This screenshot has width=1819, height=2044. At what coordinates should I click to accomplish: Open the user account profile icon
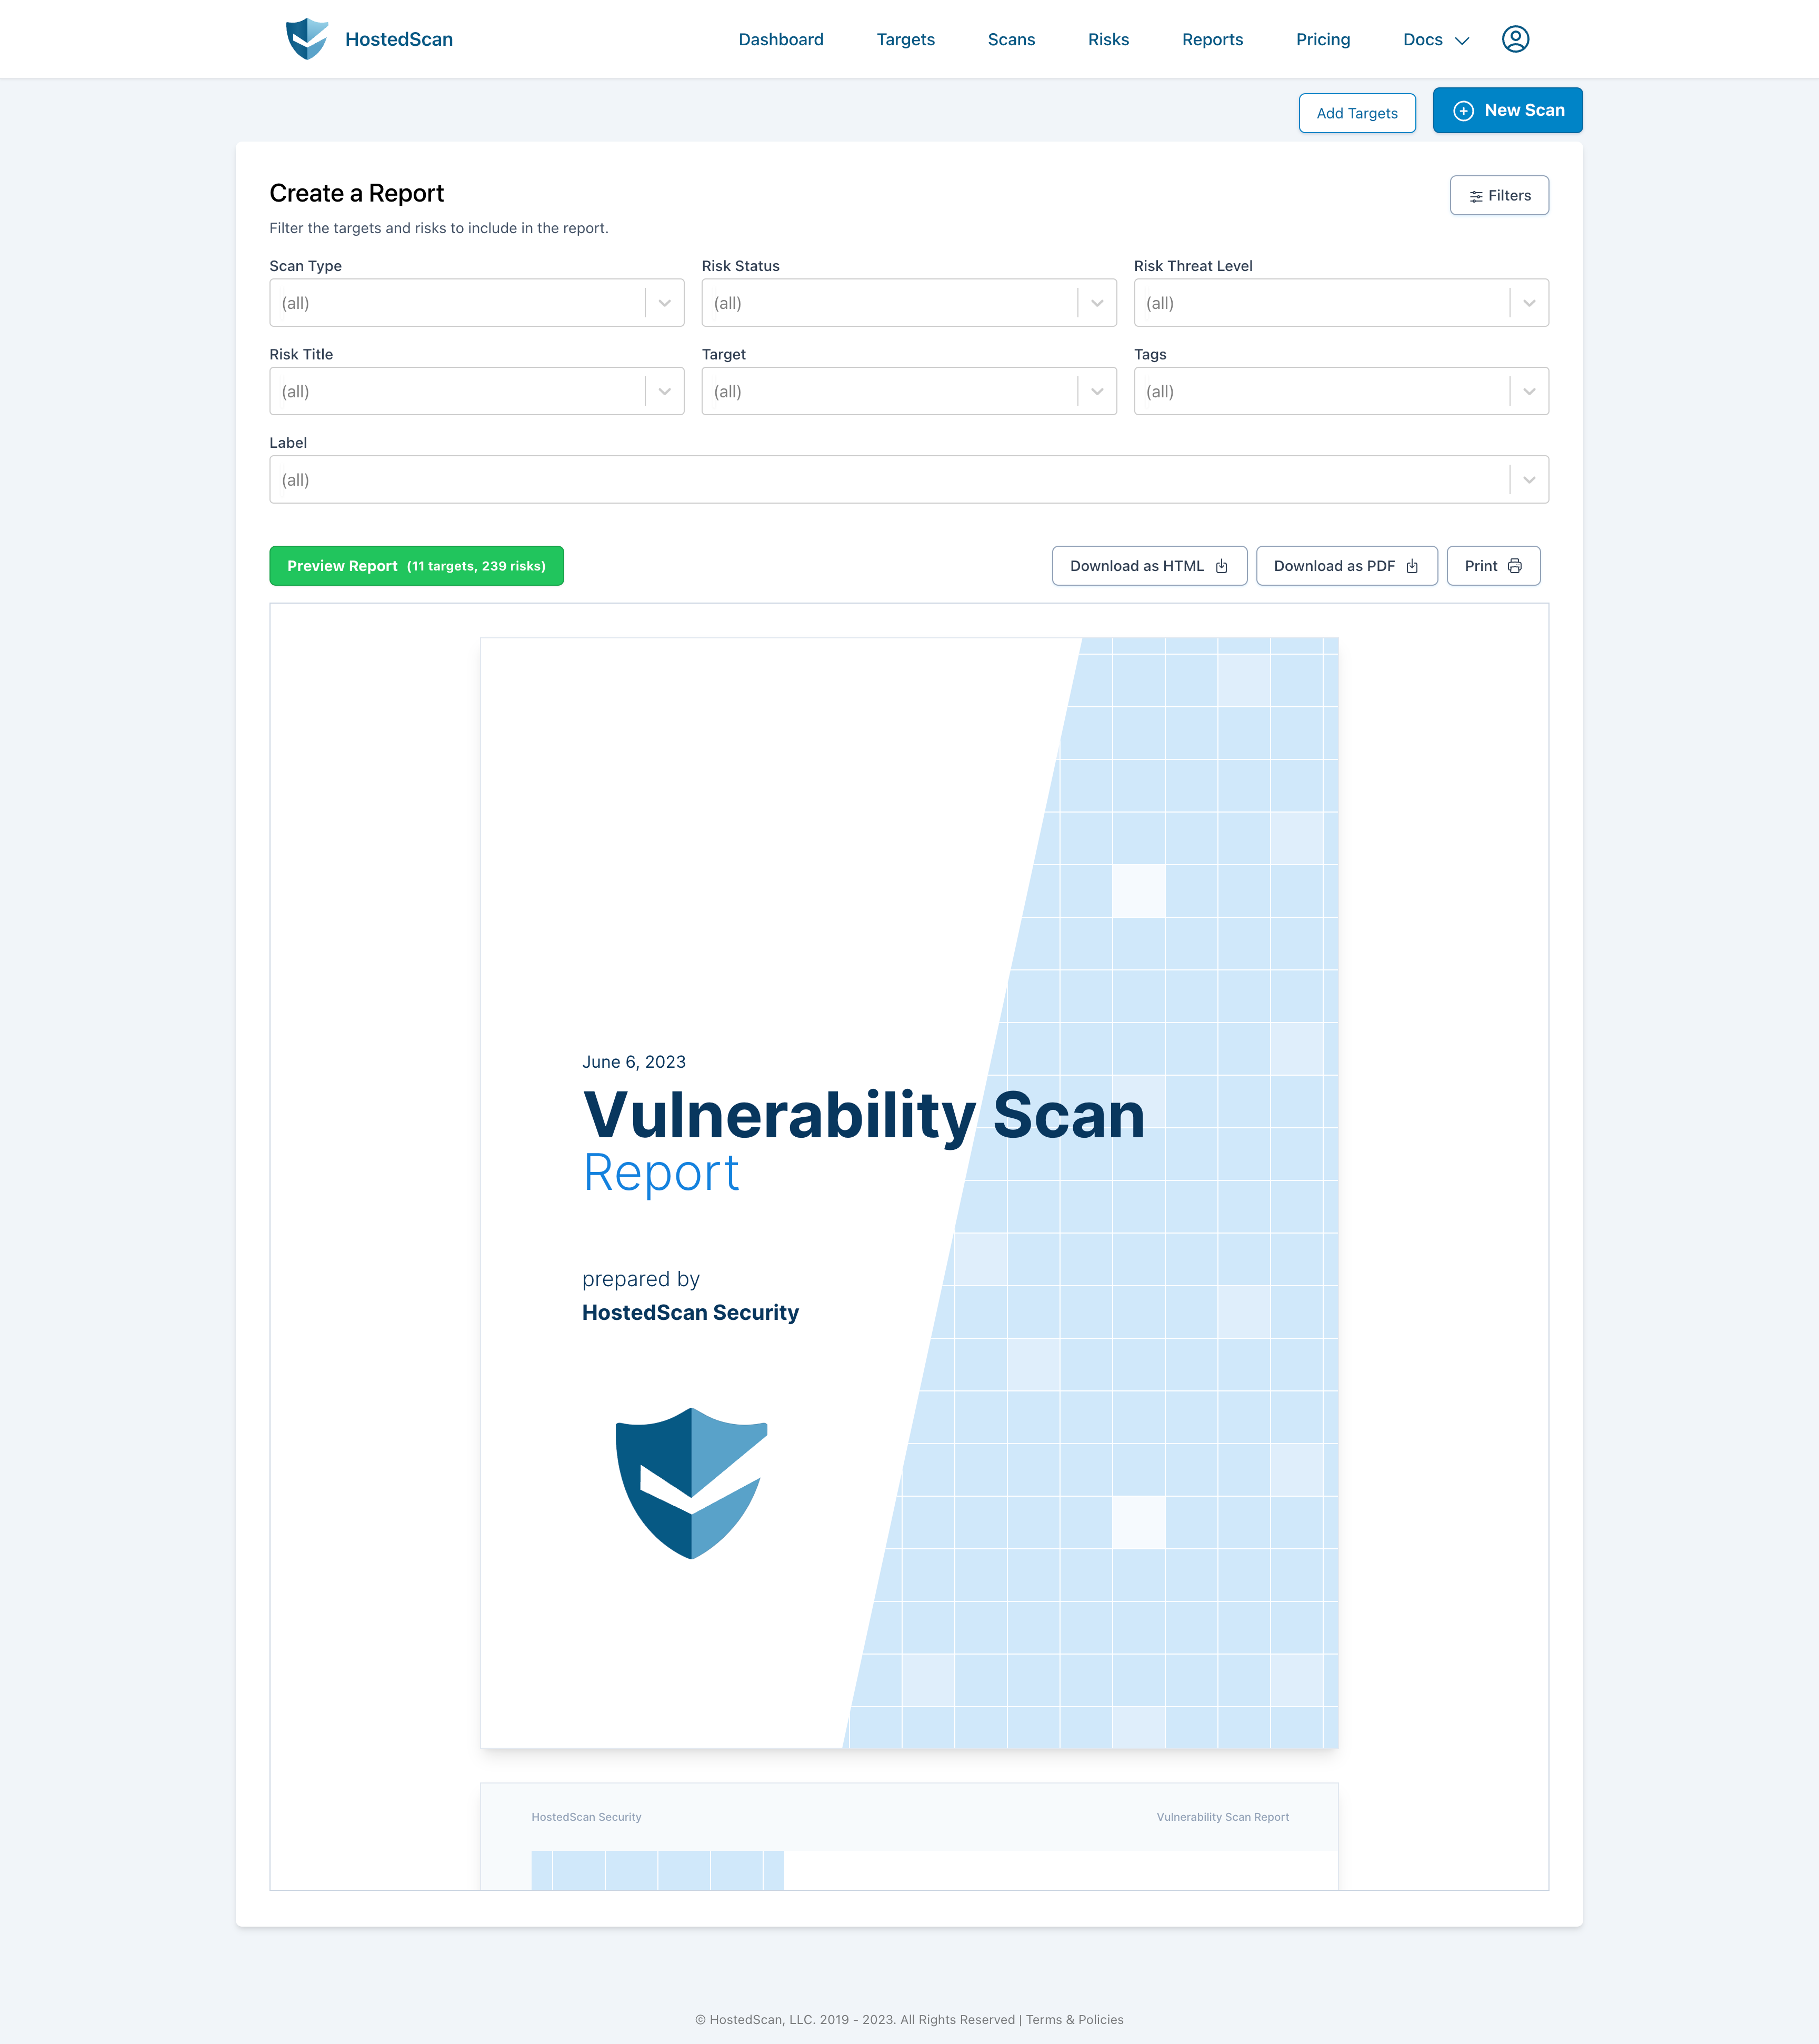[x=1515, y=39]
